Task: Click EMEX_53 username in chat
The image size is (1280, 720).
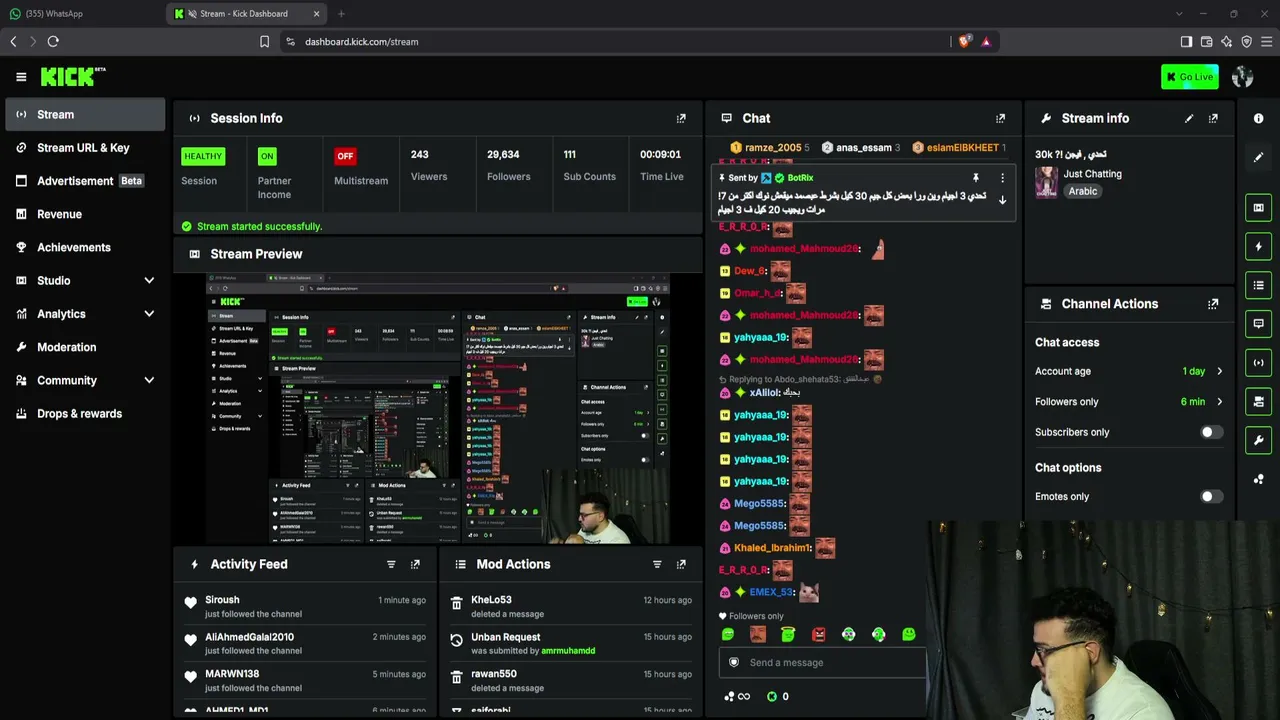Action: [x=771, y=592]
